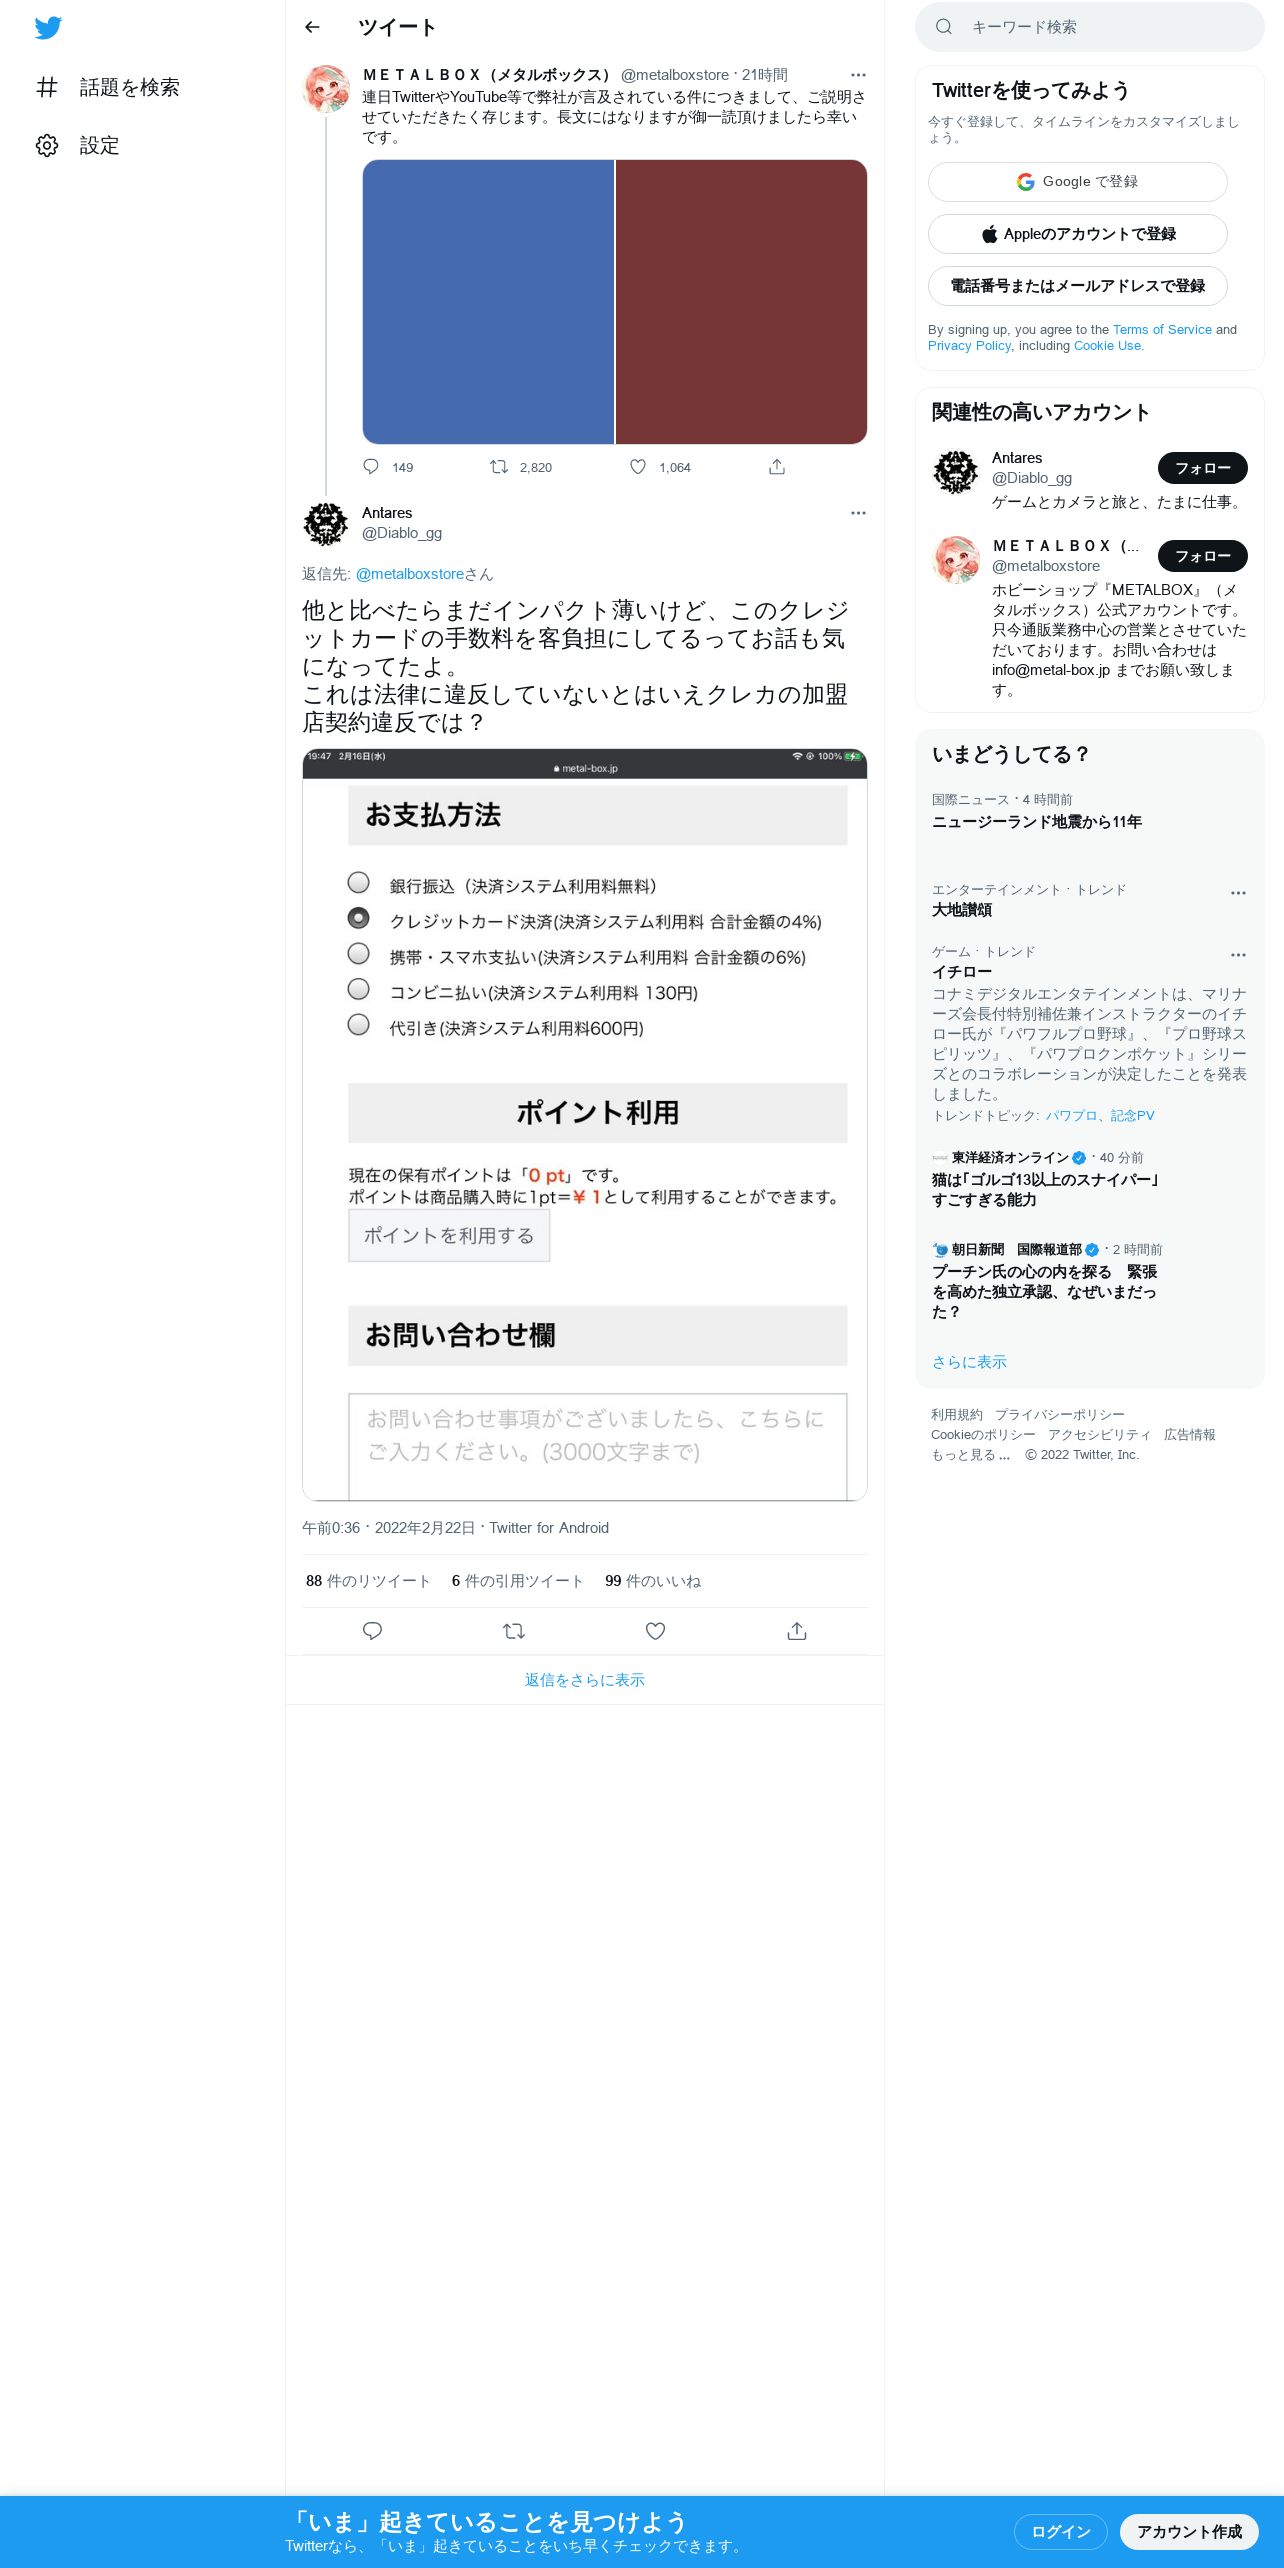Open 朝日新聞 プーチン氏 article
Image resolution: width=1284 pixels, height=2568 pixels.
(x=1045, y=1292)
